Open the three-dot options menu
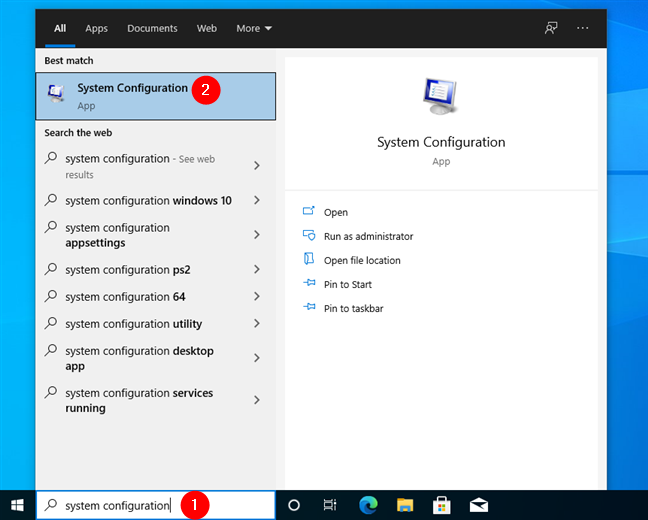Screen dimensions: 648x520 click(583, 28)
